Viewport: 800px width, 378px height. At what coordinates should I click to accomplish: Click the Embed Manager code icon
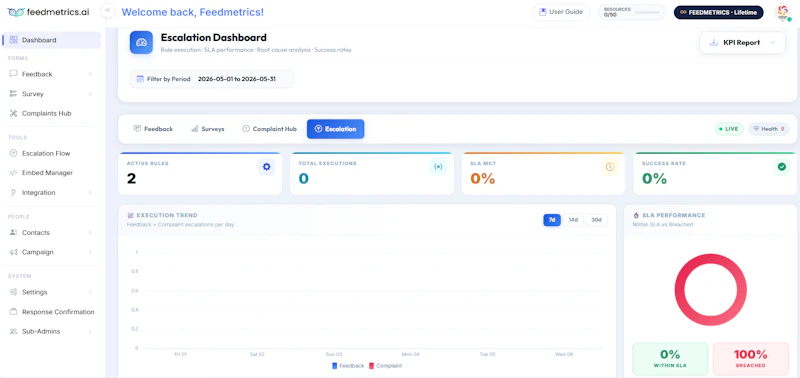13,173
